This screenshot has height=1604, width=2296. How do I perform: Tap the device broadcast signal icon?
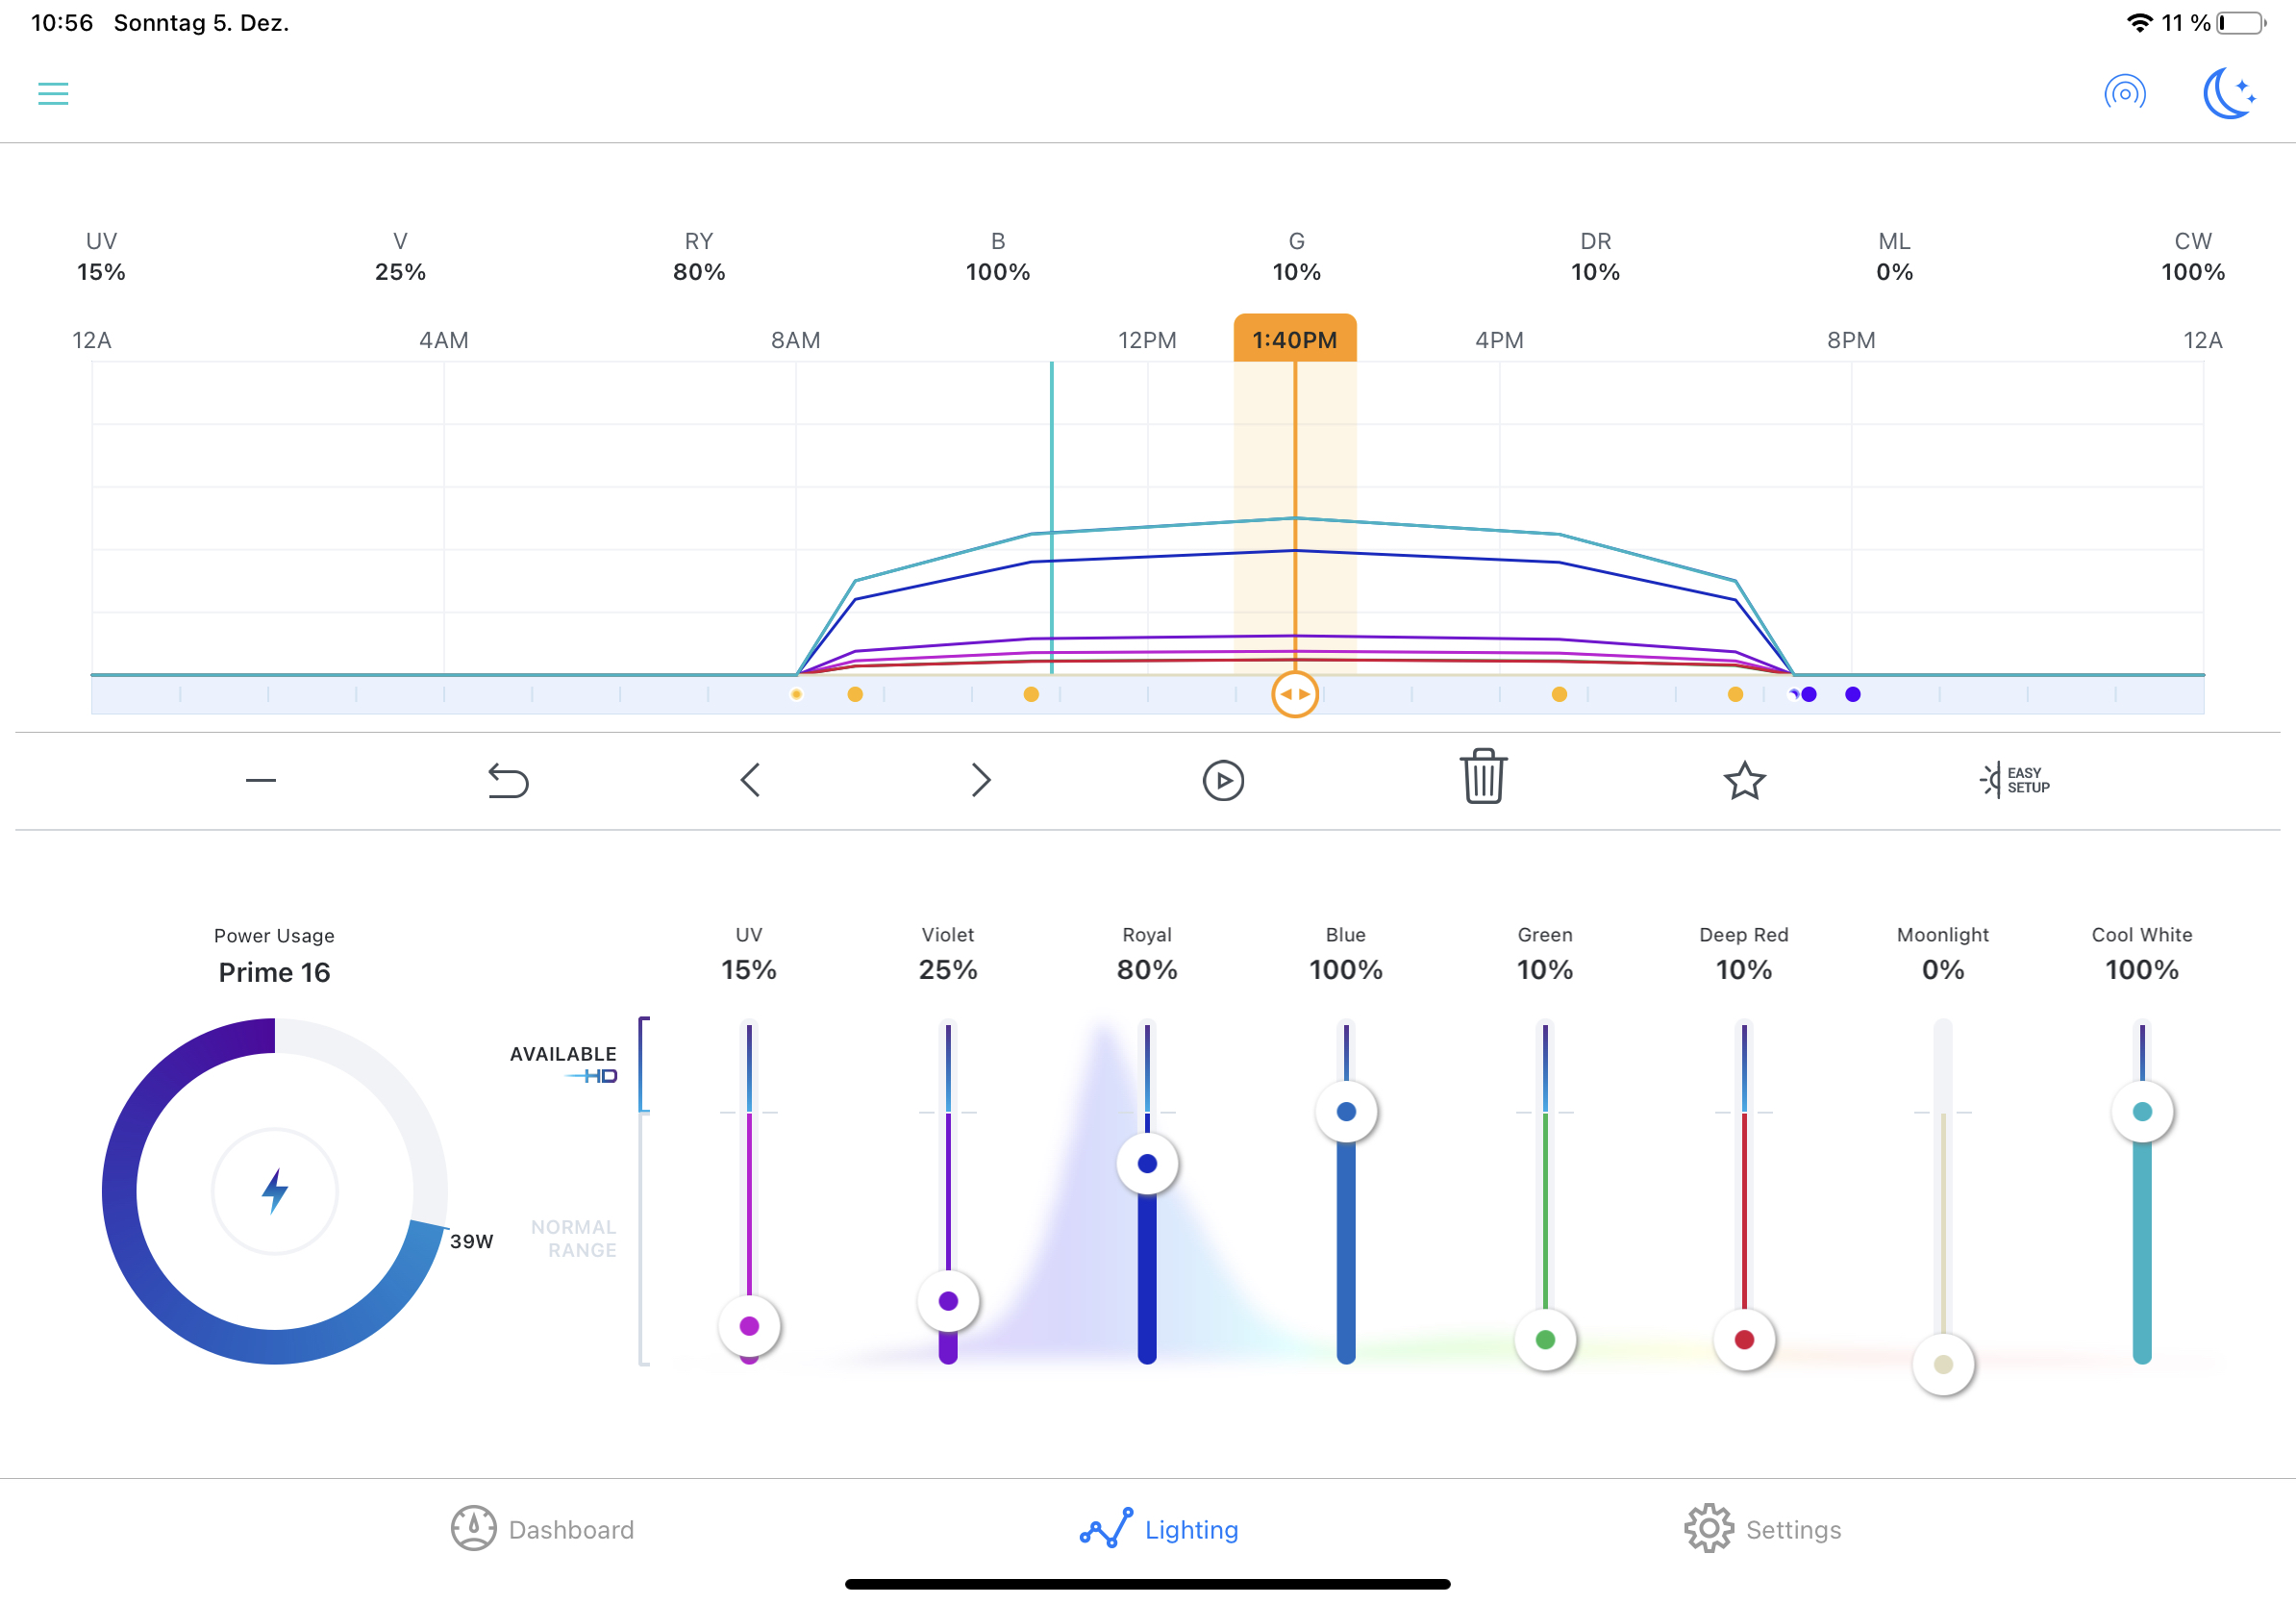point(2124,94)
